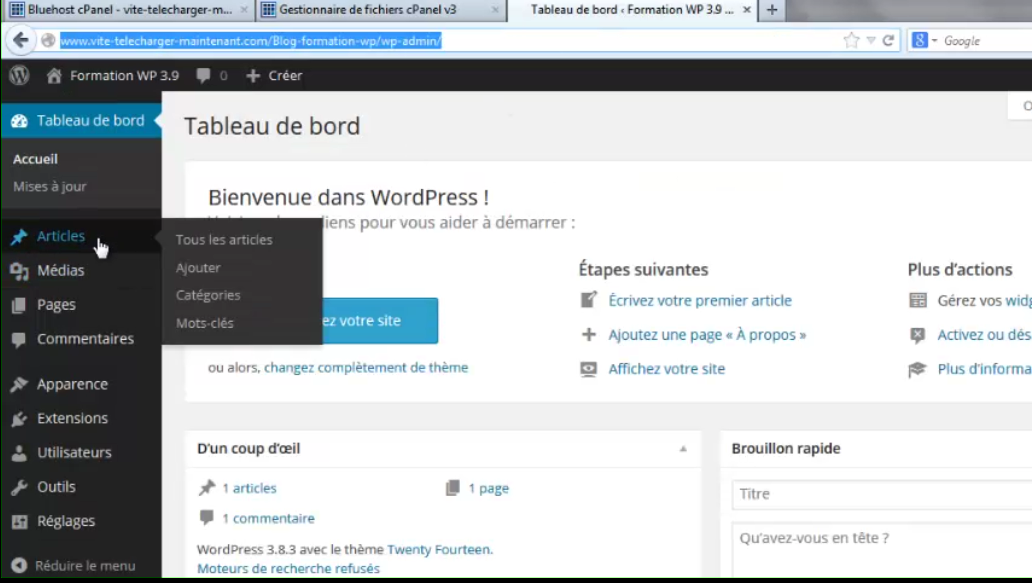The width and height of the screenshot is (1032, 583).
Task: Click the Utilisateurs person icon
Action: [x=19, y=453]
